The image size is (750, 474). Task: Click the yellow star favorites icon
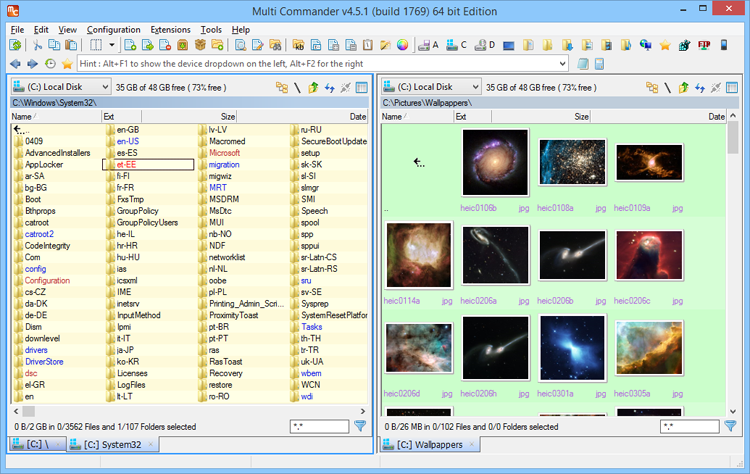click(67, 64)
